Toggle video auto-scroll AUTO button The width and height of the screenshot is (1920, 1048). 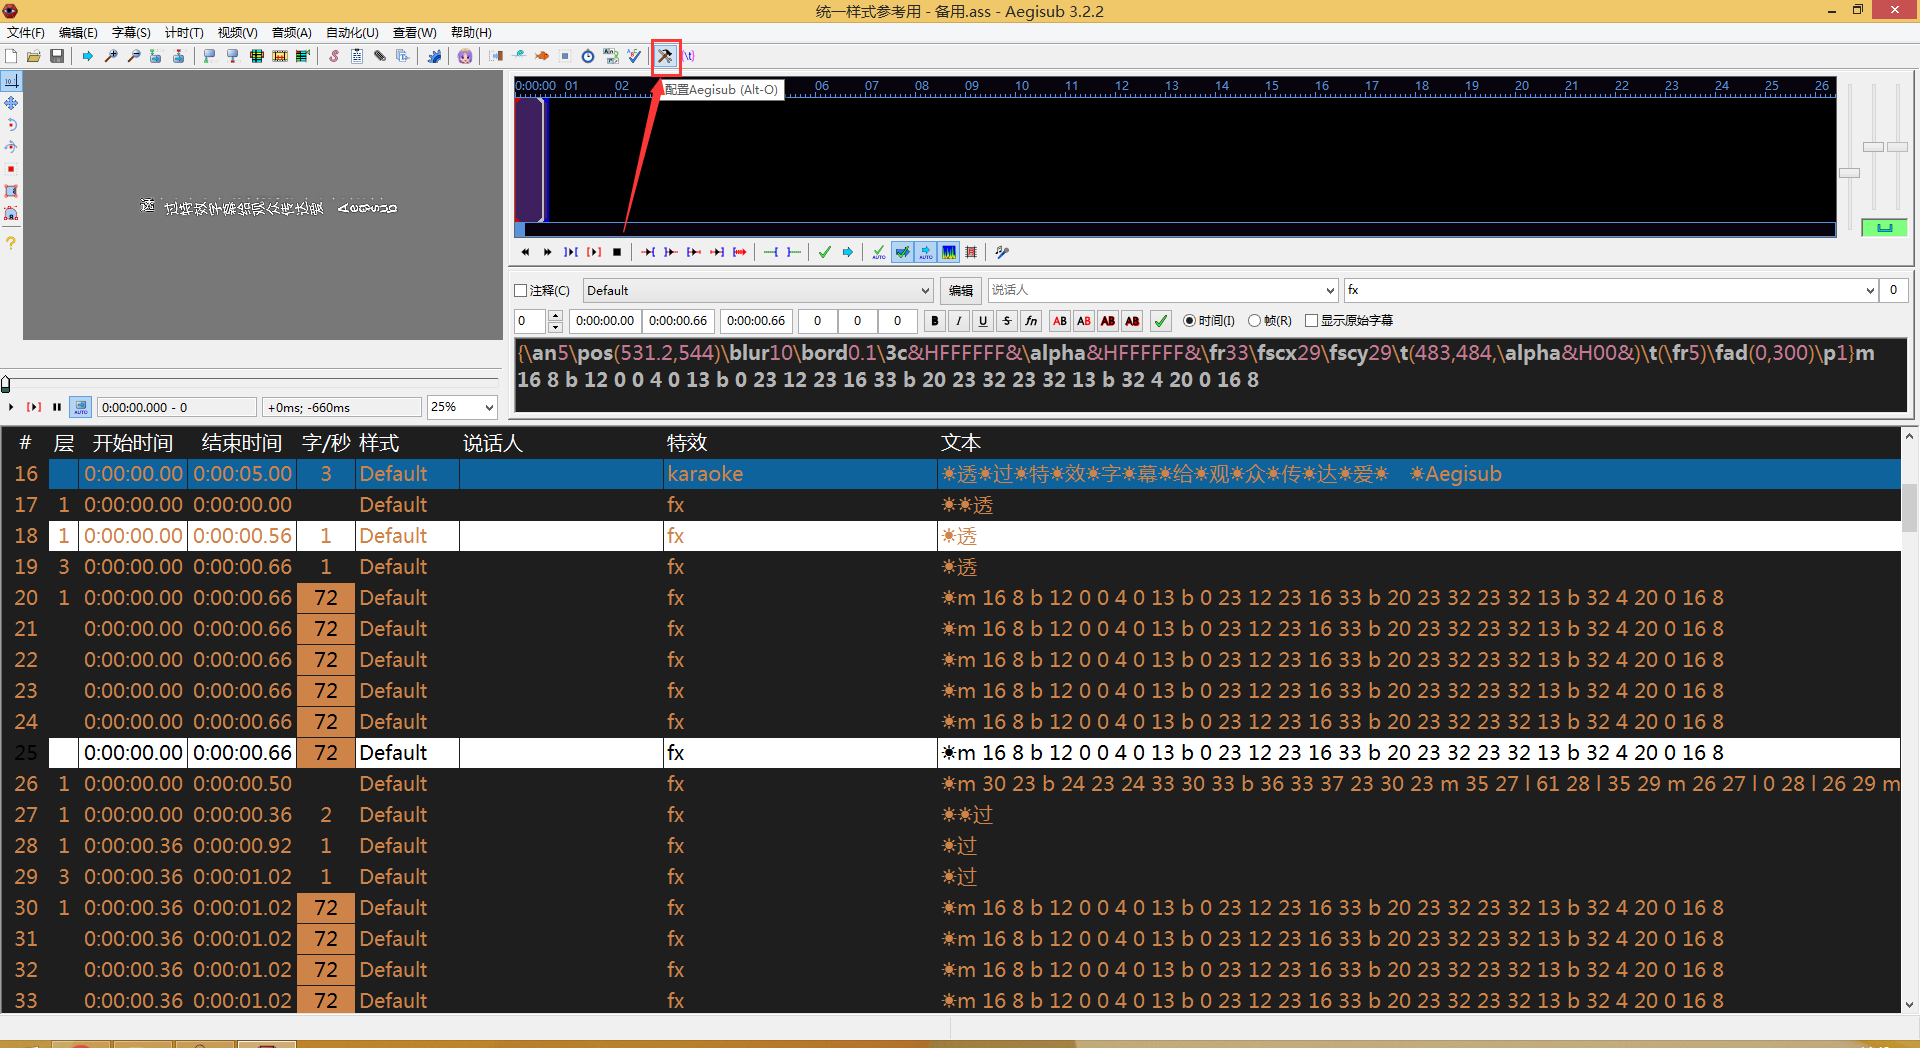[x=81, y=407]
